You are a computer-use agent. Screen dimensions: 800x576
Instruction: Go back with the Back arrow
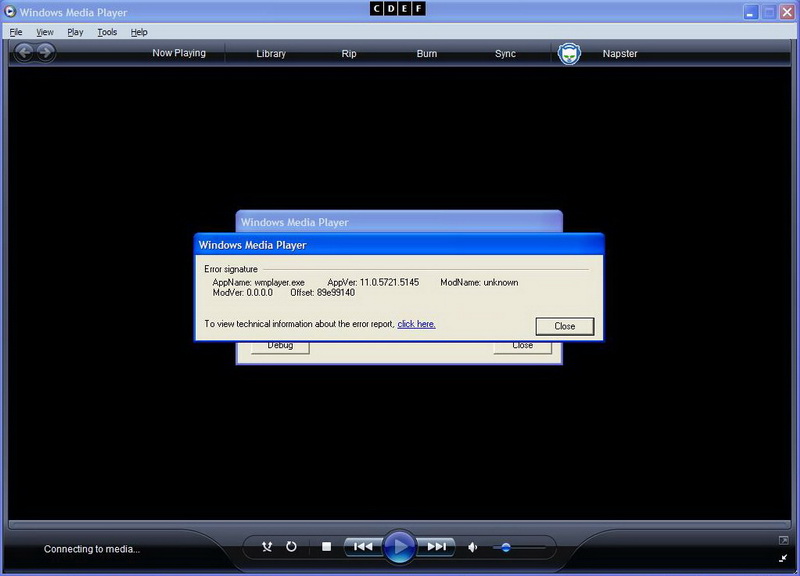24,53
